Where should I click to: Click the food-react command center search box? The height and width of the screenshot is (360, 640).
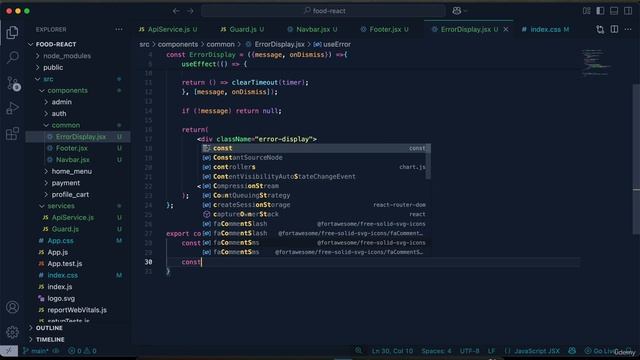coord(324,11)
